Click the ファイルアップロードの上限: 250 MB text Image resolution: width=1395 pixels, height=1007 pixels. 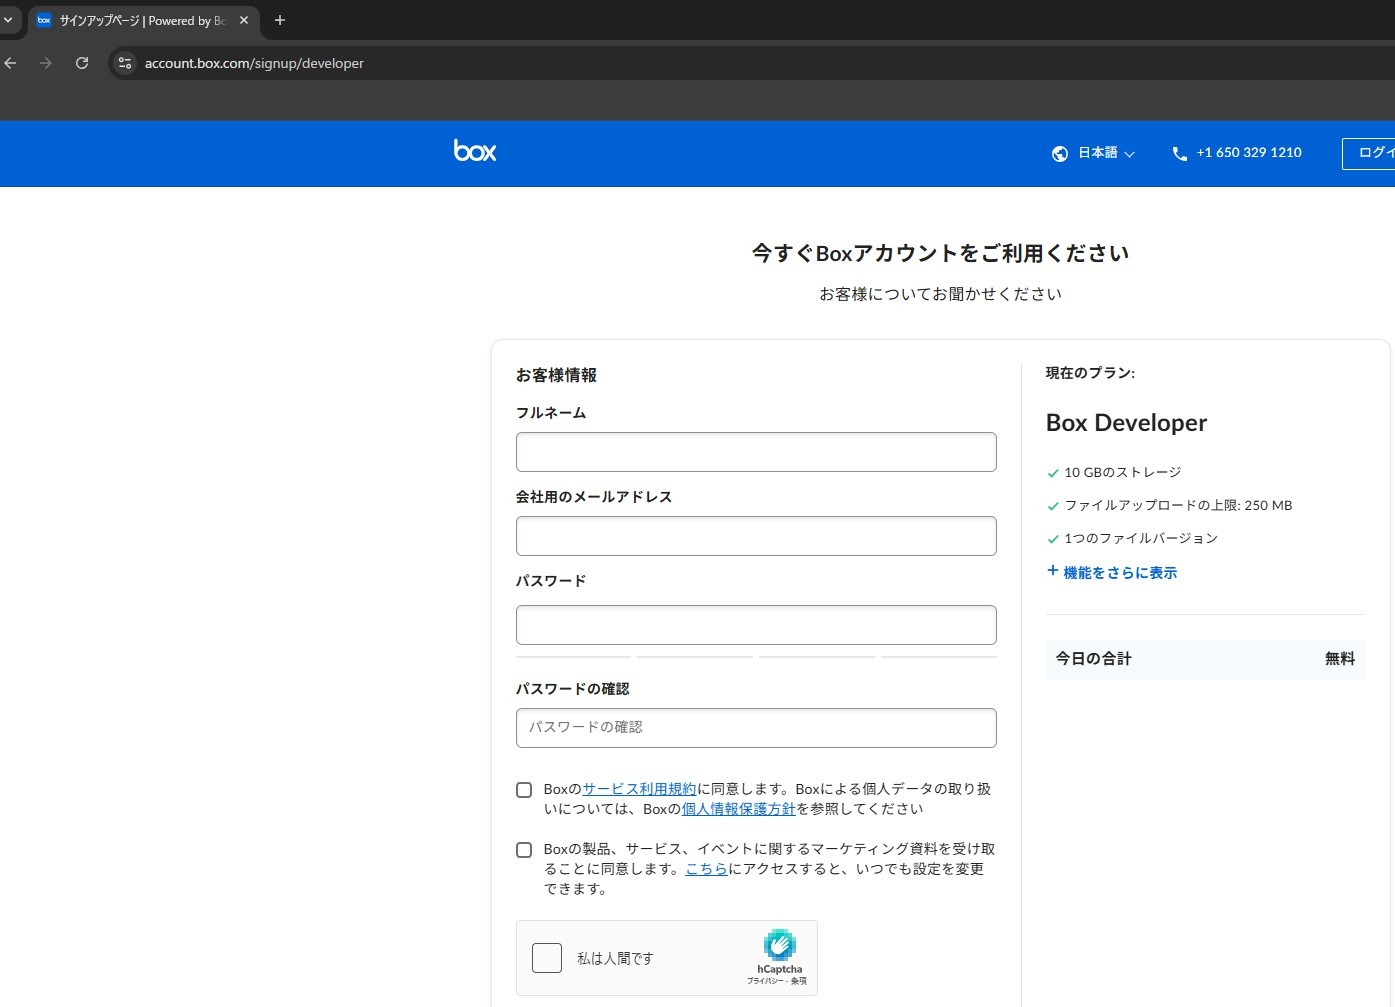(x=1178, y=505)
